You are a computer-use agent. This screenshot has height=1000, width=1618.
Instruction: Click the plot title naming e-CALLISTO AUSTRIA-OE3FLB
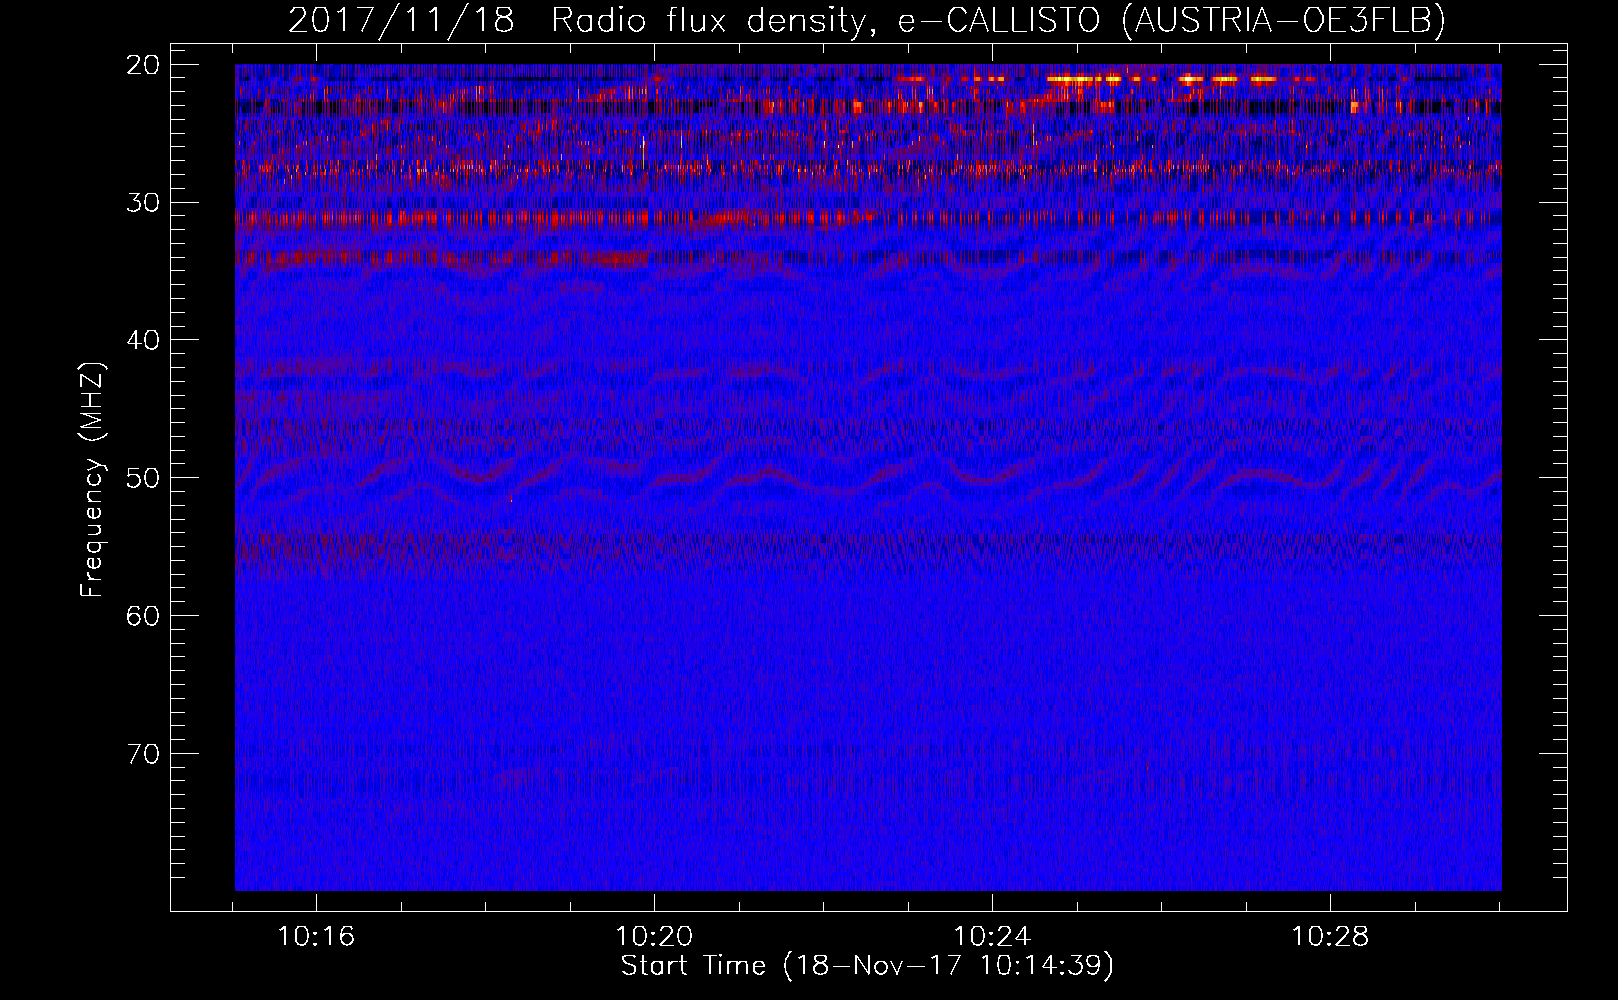[866, 20]
